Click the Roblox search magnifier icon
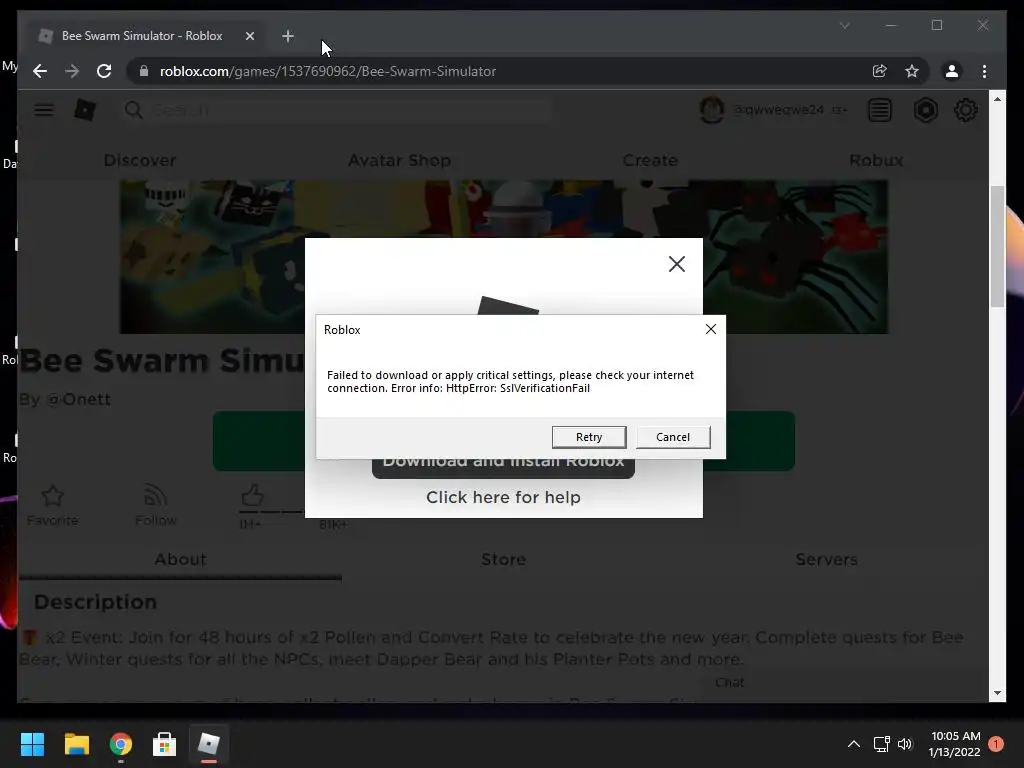The width and height of the screenshot is (1024, 768). tap(133, 110)
